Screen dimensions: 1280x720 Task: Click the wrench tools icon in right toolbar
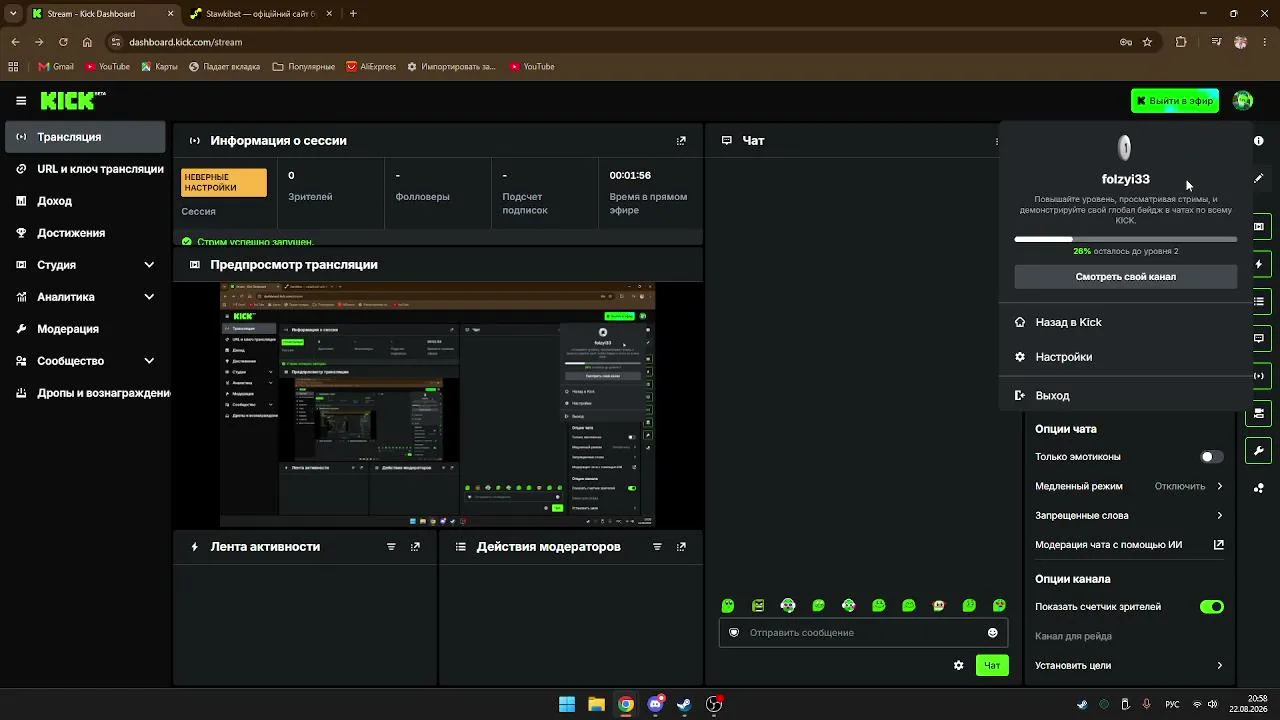(x=1259, y=451)
